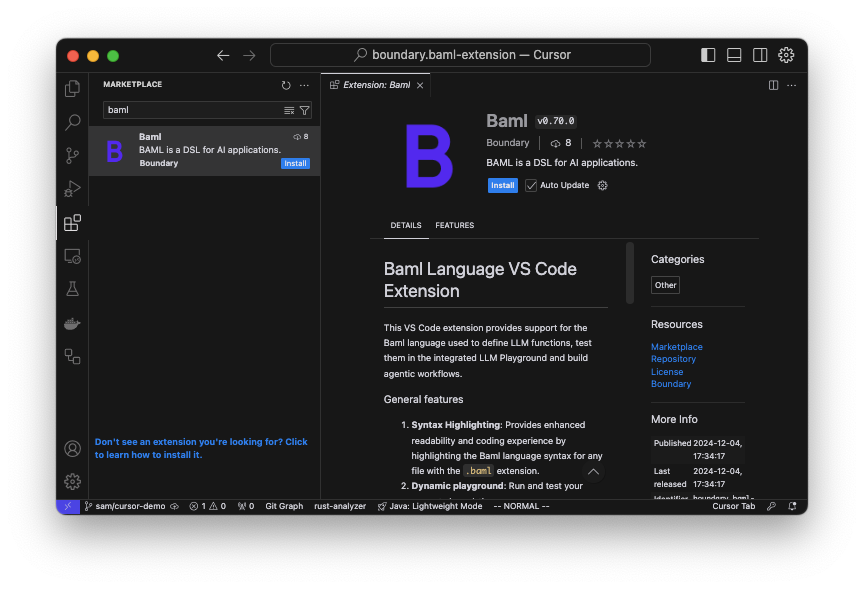The height and width of the screenshot is (589, 864).
Task: Toggle the primary side bar layout icon
Action: [x=708, y=55]
